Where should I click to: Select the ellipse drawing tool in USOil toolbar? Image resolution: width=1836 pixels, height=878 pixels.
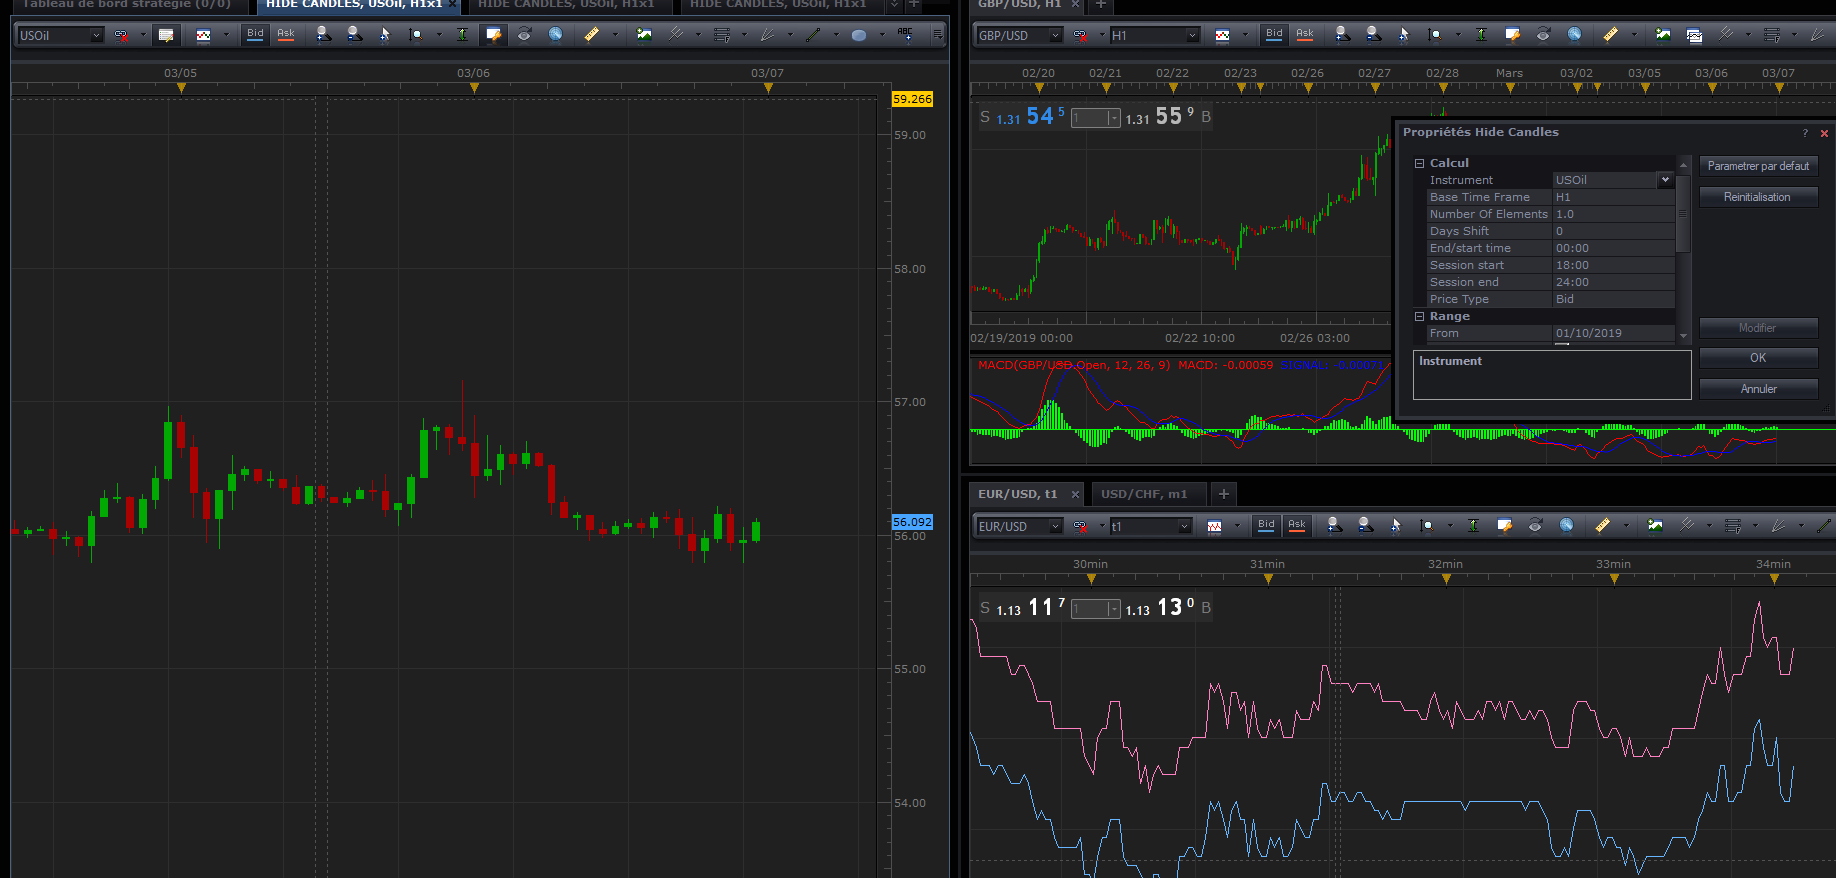[x=859, y=35]
